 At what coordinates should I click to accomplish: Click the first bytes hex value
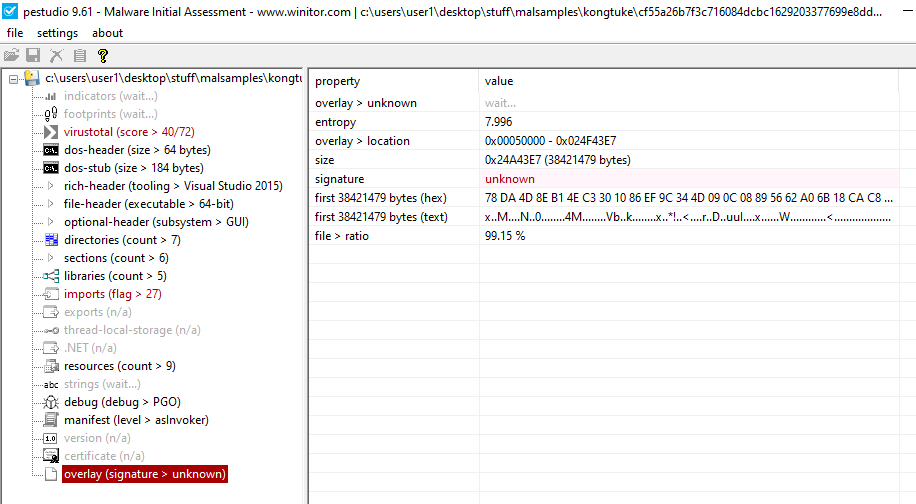point(689,198)
